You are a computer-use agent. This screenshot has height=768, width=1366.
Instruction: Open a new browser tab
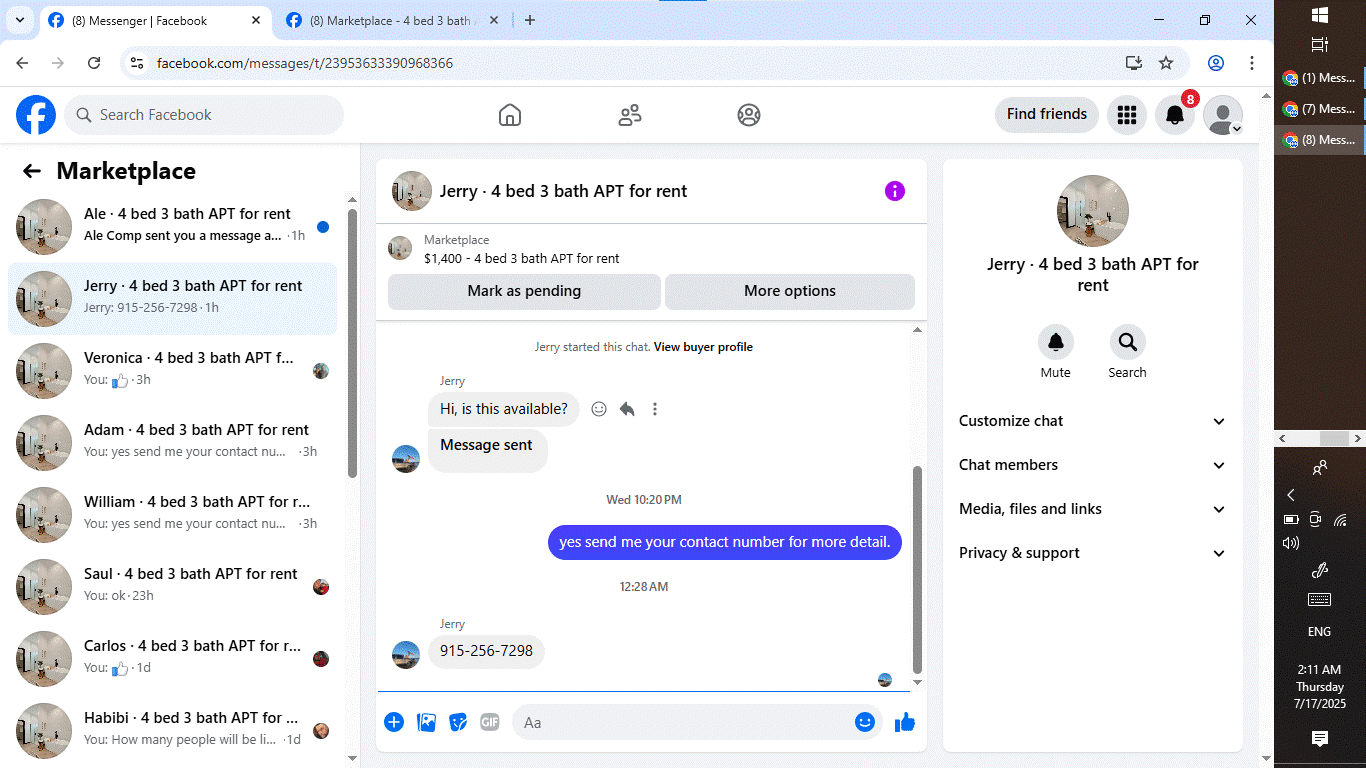(530, 20)
